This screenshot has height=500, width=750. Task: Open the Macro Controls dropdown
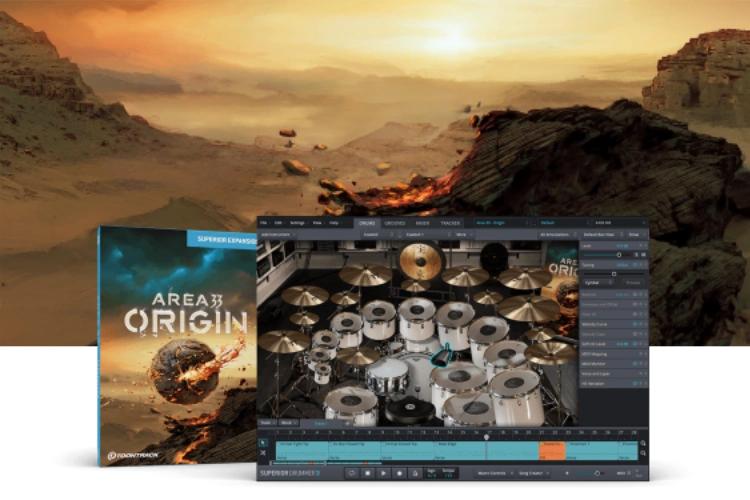click(494, 473)
